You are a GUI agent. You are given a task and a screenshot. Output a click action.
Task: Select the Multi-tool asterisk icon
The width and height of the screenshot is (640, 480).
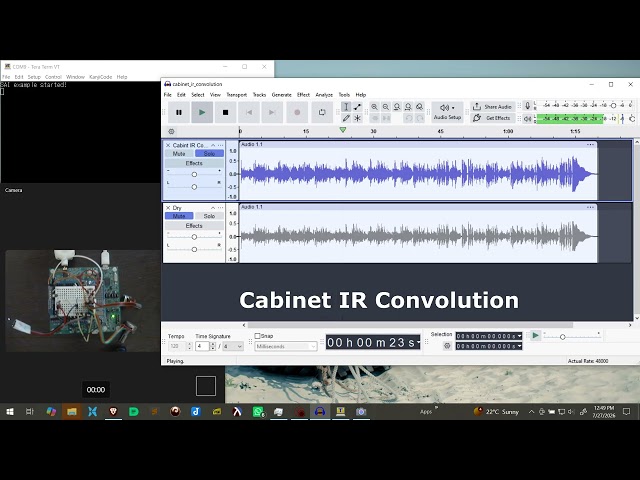tap(358, 118)
